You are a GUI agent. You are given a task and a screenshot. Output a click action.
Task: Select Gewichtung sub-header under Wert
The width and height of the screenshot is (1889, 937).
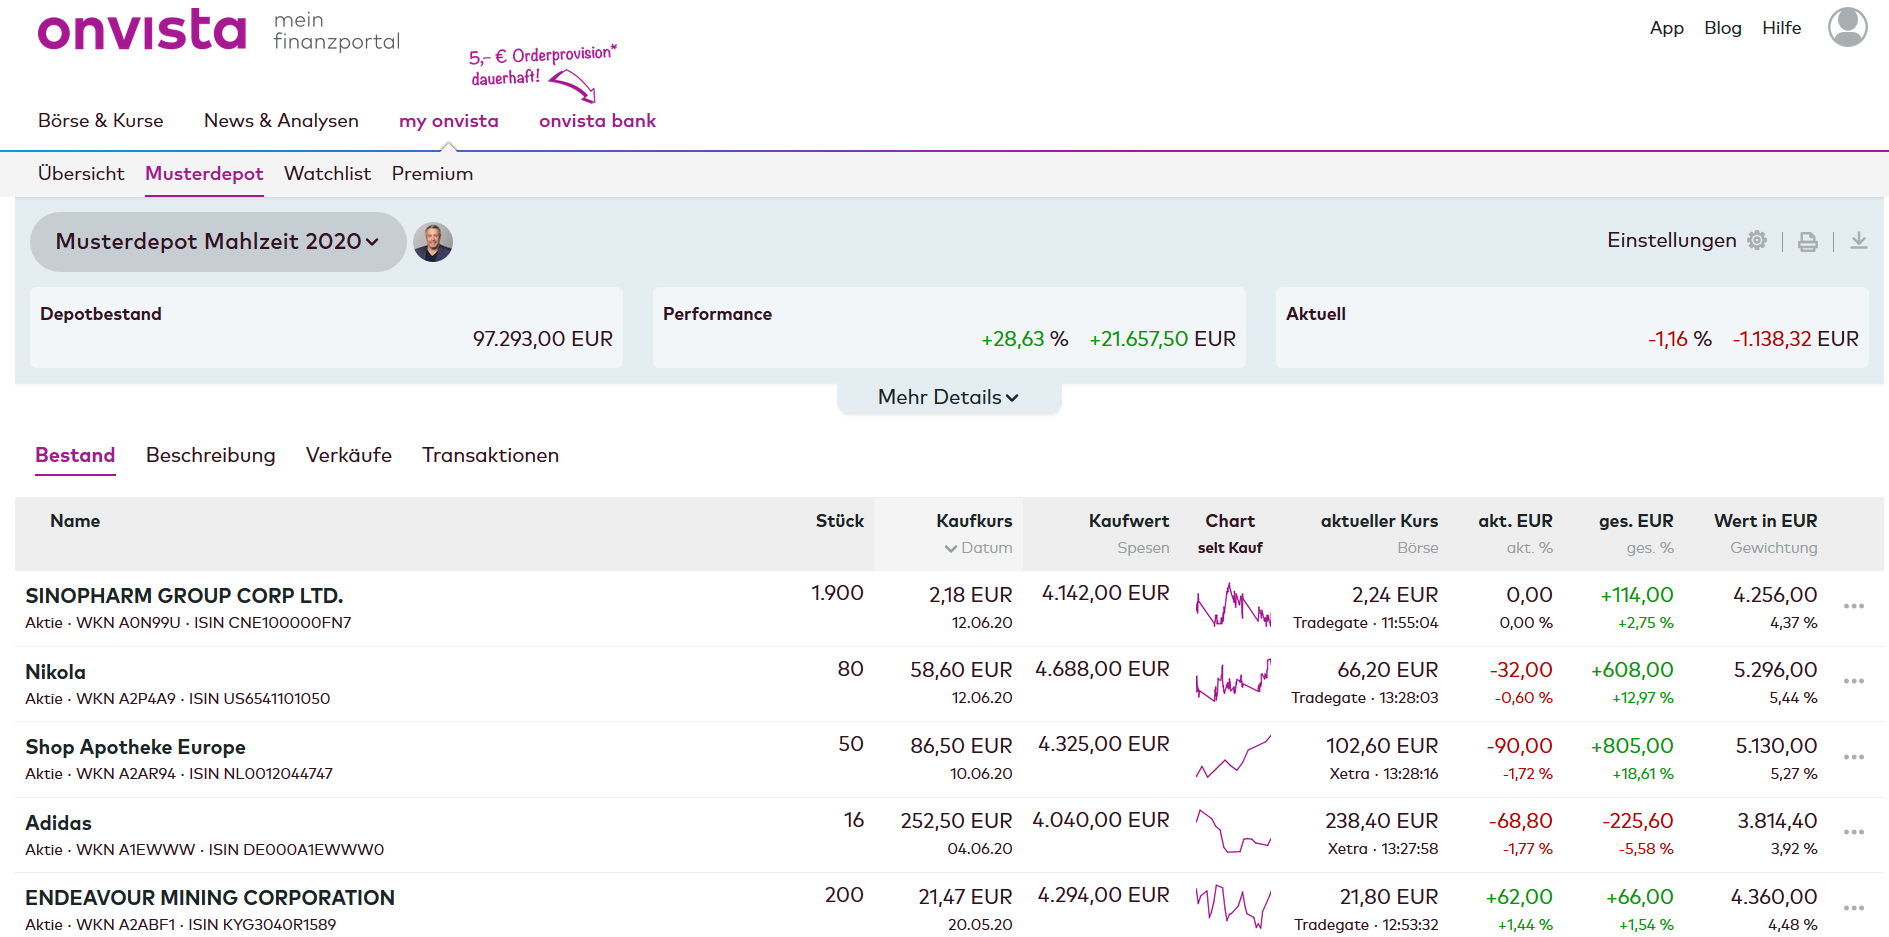point(1774,548)
